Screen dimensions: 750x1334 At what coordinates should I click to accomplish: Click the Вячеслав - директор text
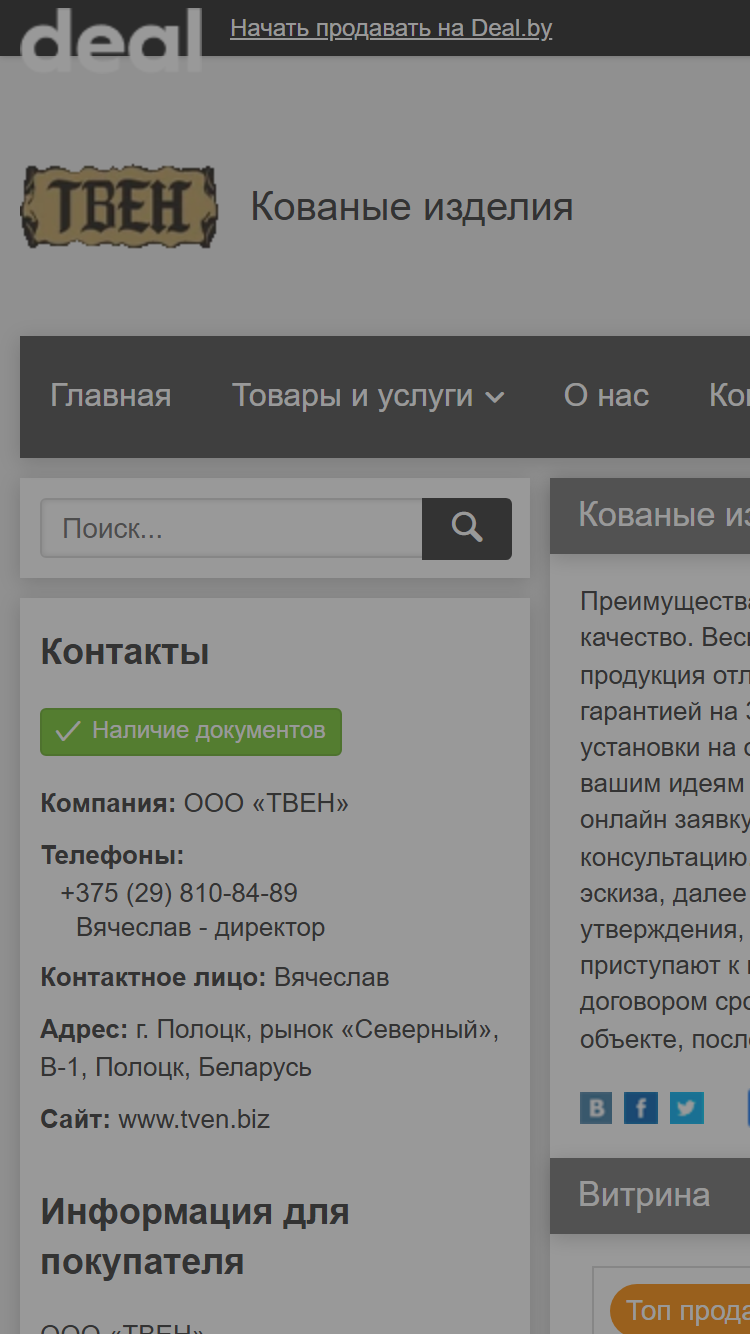(x=201, y=927)
